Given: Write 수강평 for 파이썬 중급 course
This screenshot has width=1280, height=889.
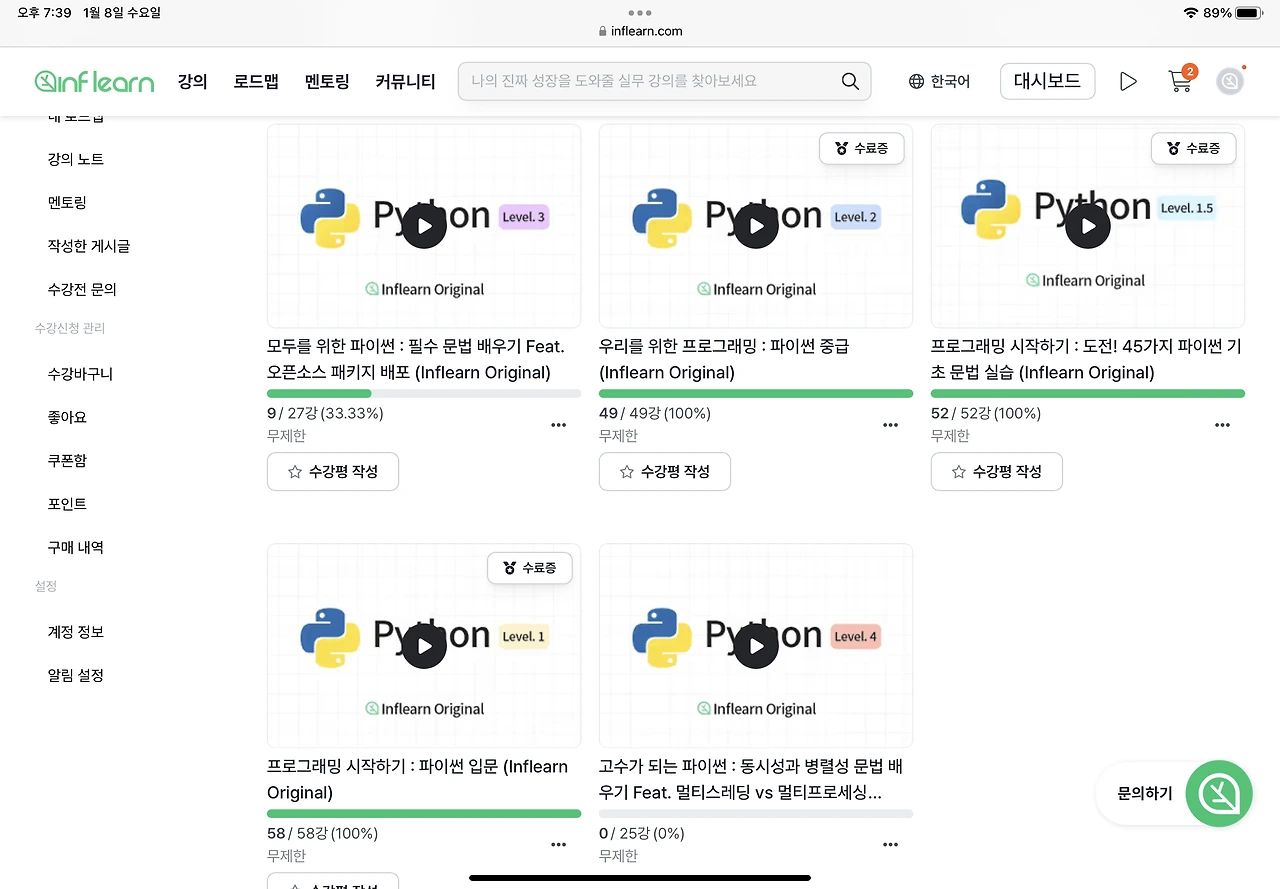Looking at the screenshot, I should click(665, 472).
